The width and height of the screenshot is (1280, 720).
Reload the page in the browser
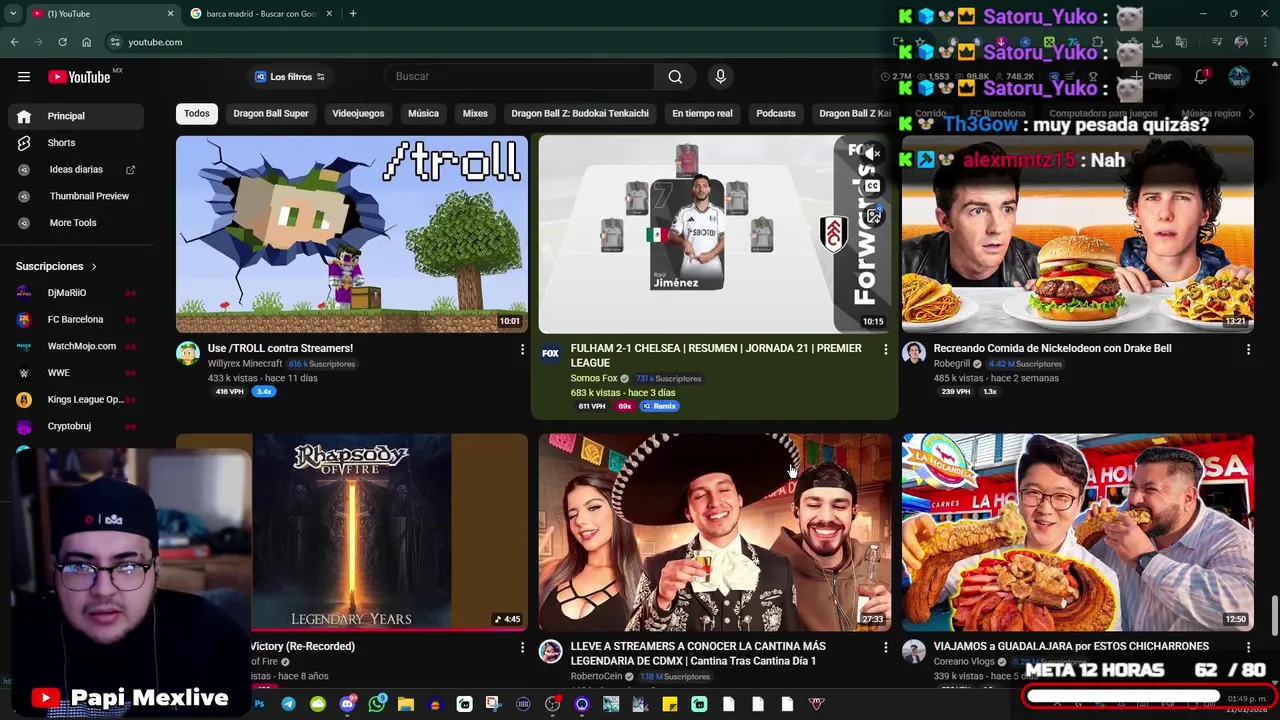tap(62, 42)
